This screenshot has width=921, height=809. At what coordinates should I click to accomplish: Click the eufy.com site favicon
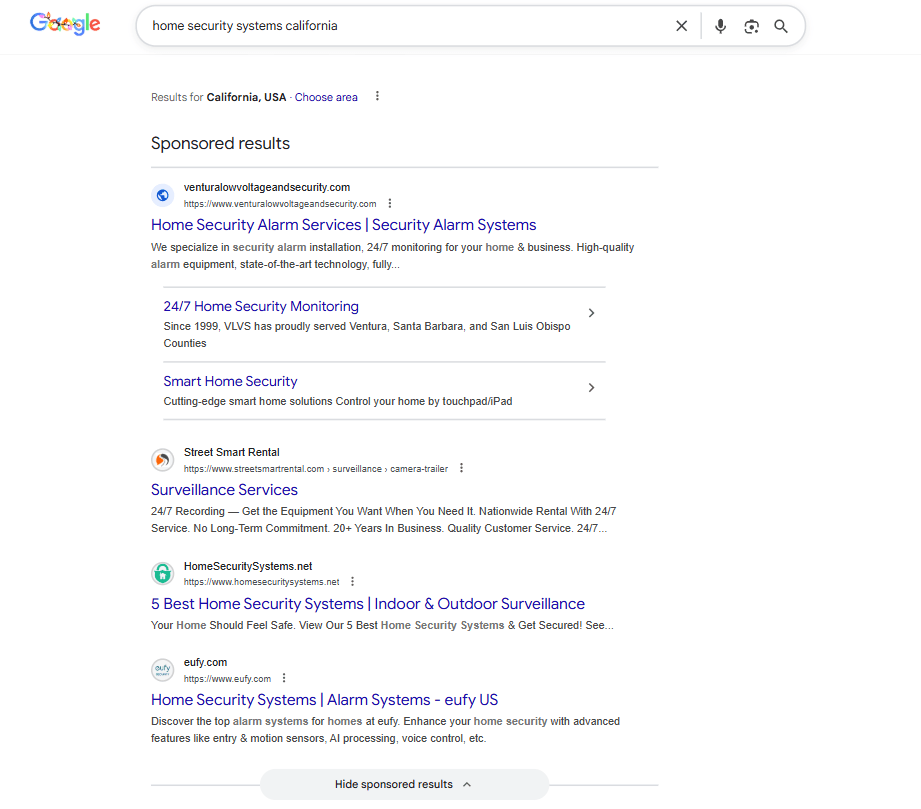162,669
